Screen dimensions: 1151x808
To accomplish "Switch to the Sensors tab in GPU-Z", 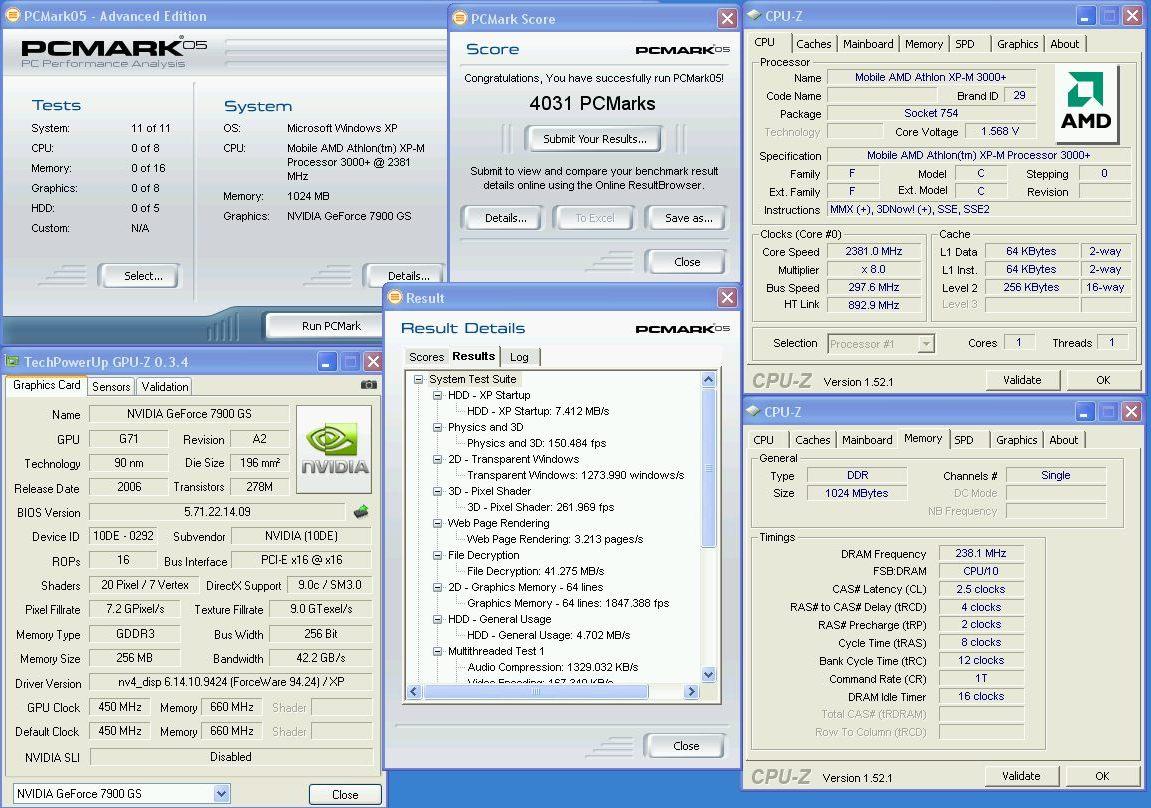I will [111, 387].
